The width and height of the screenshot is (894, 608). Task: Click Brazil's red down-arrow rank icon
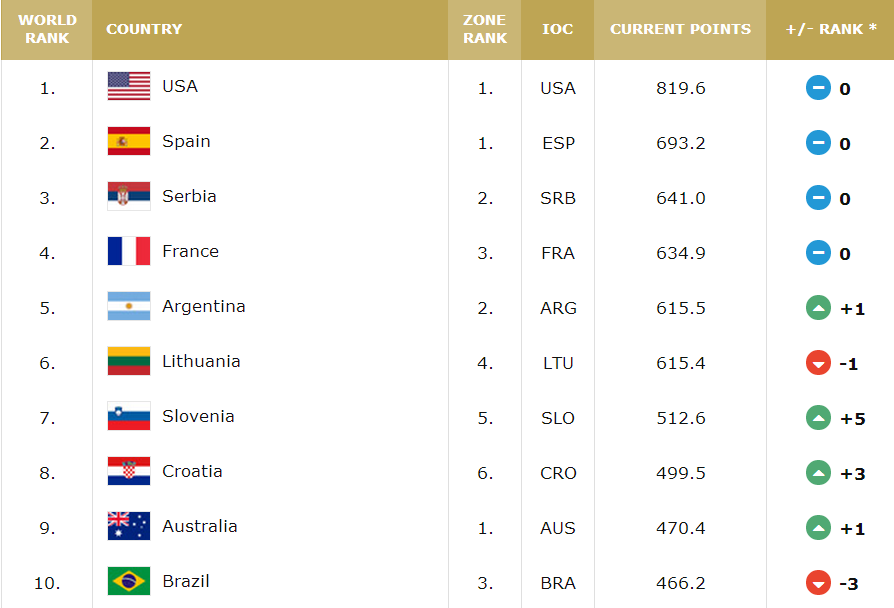click(818, 582)
